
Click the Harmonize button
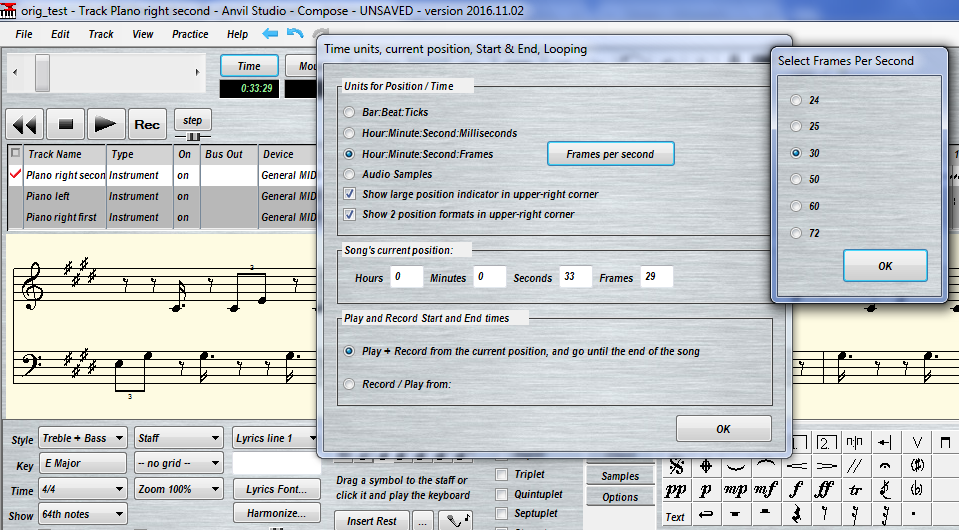276,513
